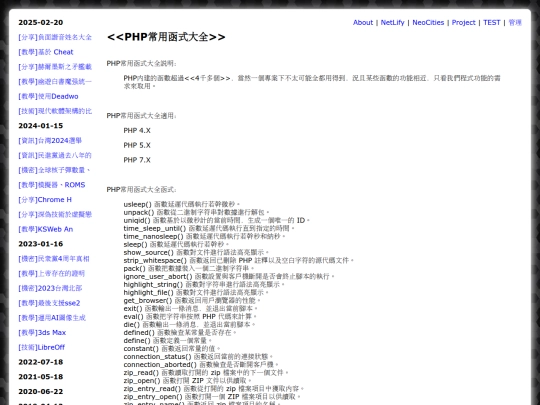Open the NeoCities link
Viewport: 540px width, 405px height.
pyautogui.click(x=428, y=22)
